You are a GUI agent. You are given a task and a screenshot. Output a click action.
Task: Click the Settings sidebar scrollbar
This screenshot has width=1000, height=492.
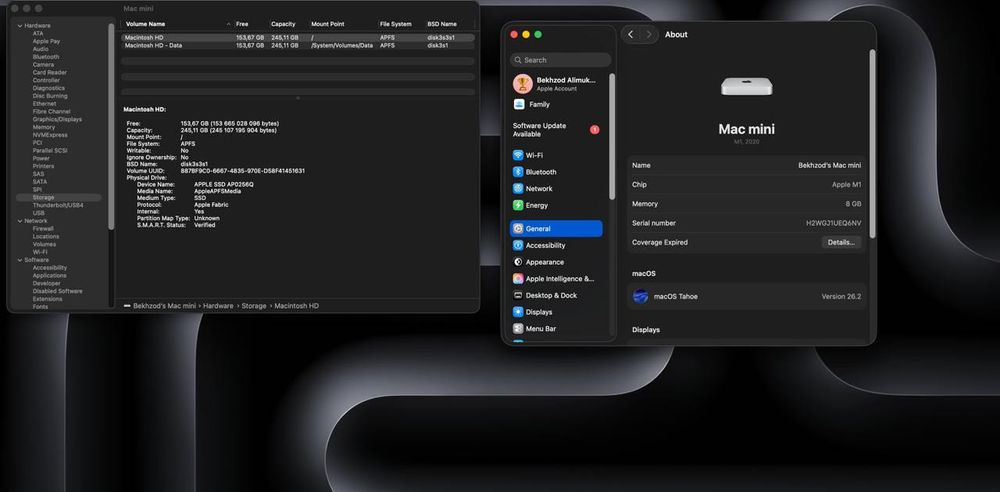point(612,137)
